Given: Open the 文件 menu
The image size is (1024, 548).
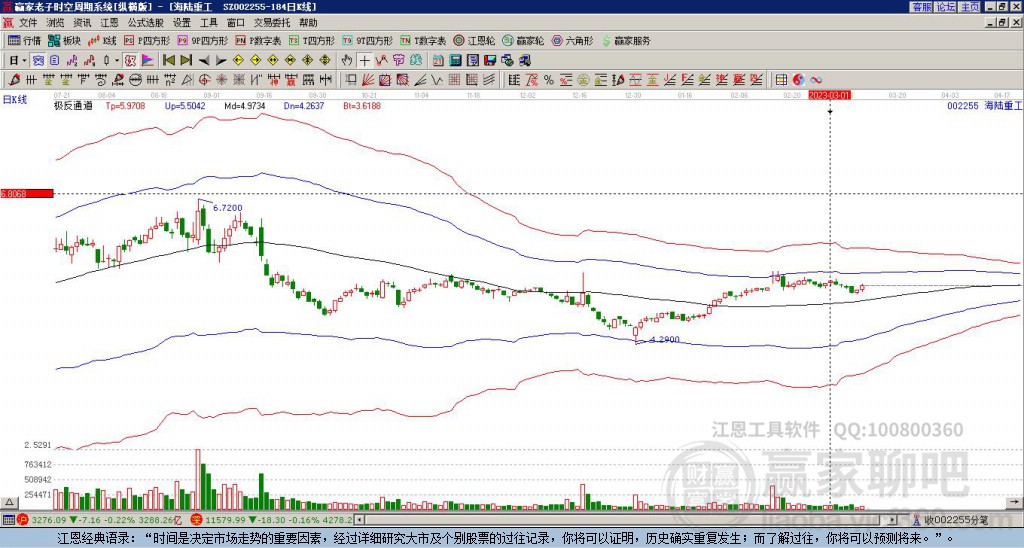Looking at the screenshot, I should (28, 23).
